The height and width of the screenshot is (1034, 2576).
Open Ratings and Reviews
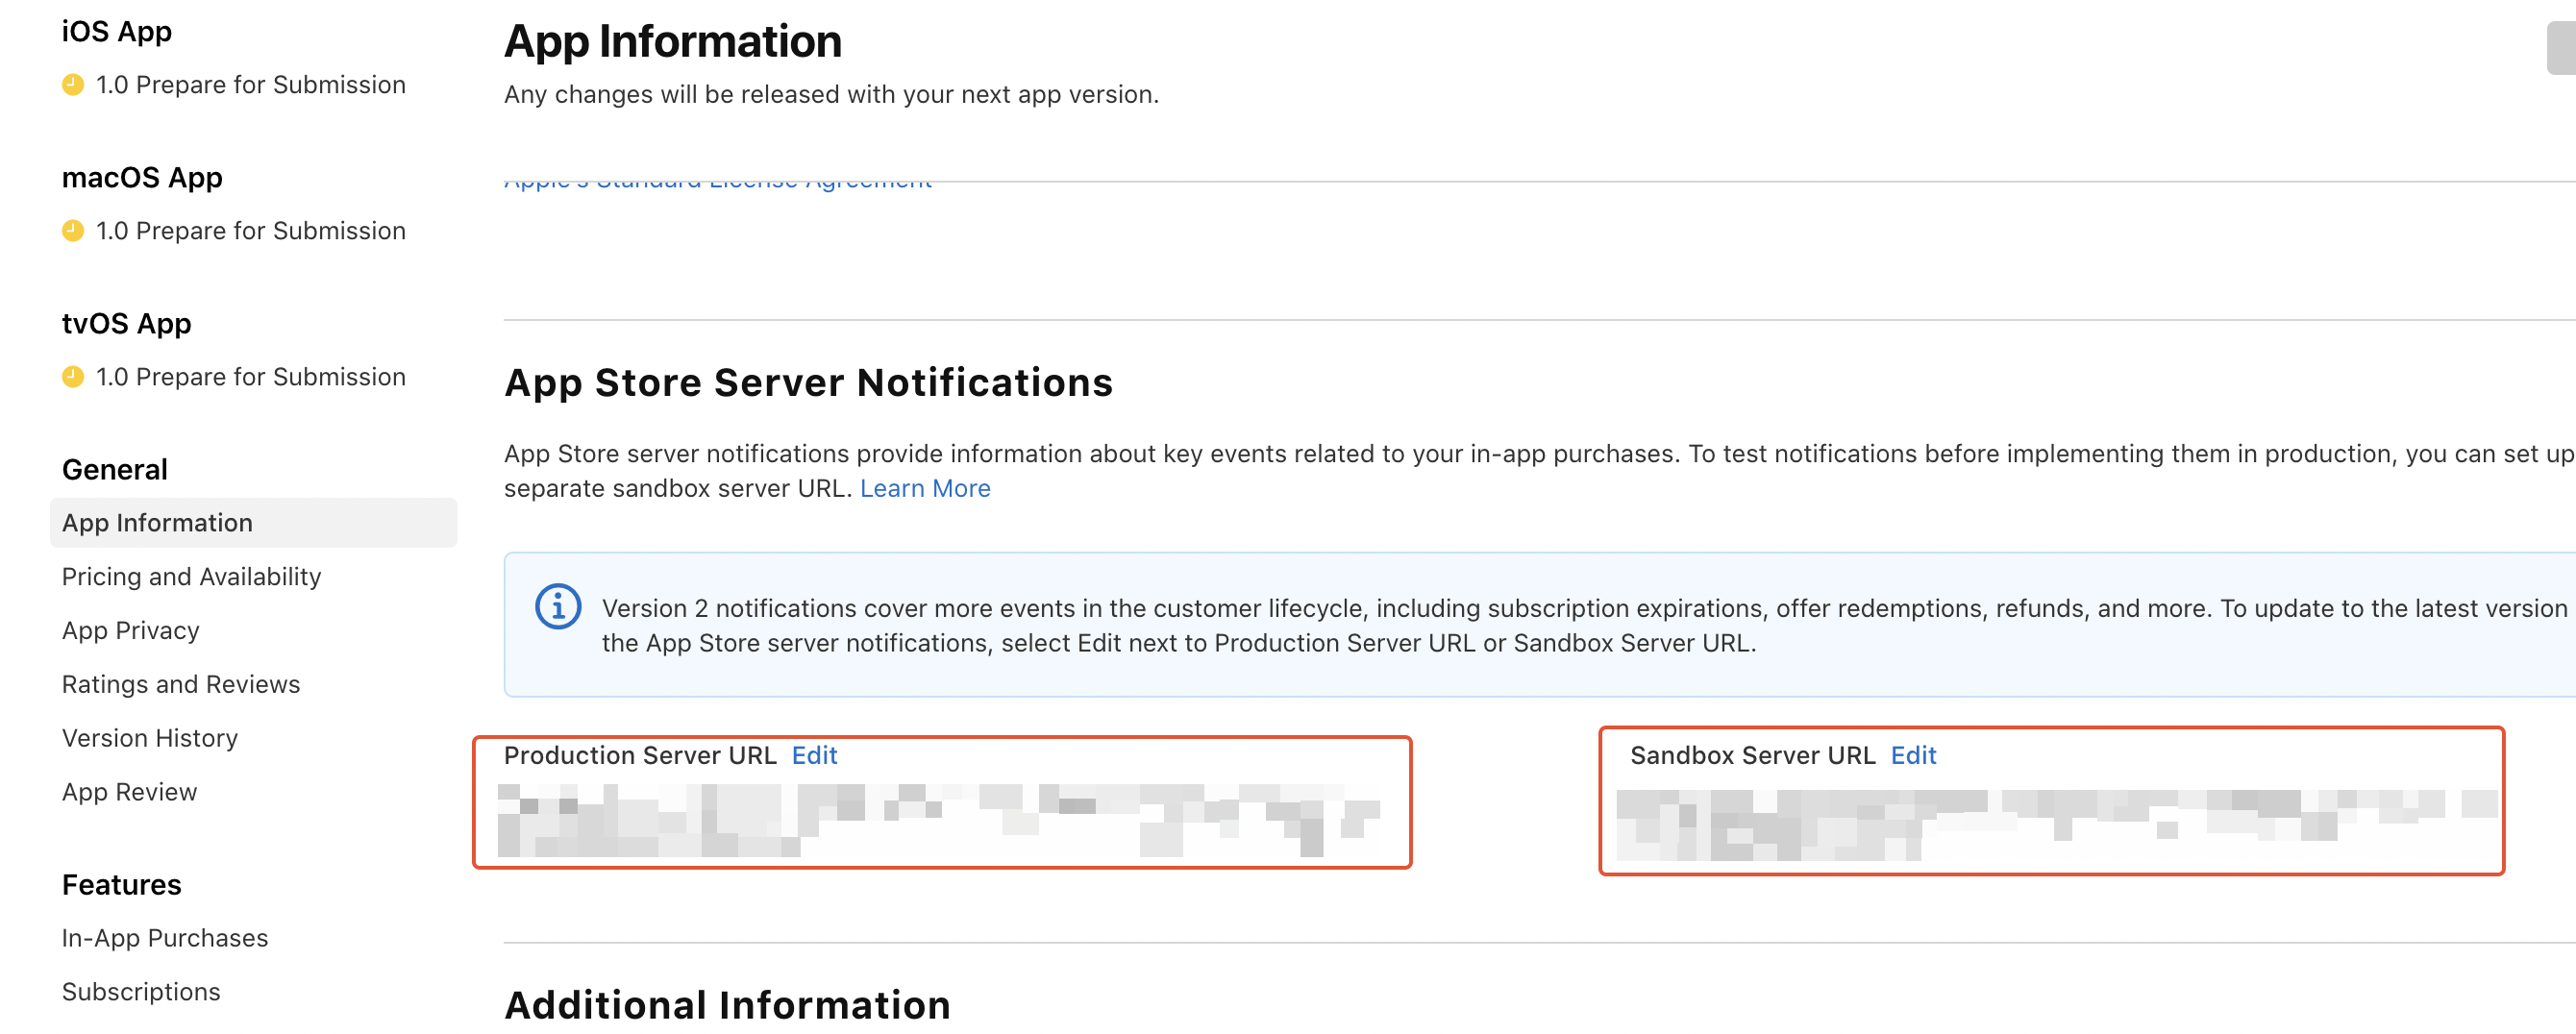tap(180, 685)
